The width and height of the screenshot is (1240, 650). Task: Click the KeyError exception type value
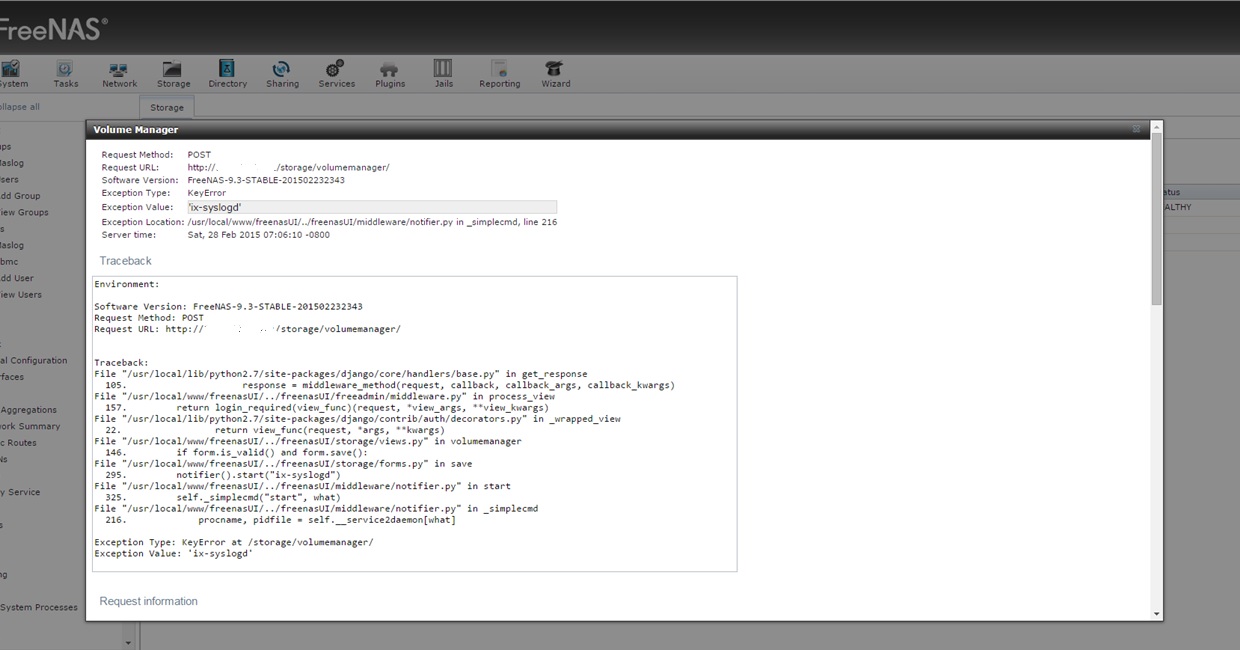pos(207,193)
